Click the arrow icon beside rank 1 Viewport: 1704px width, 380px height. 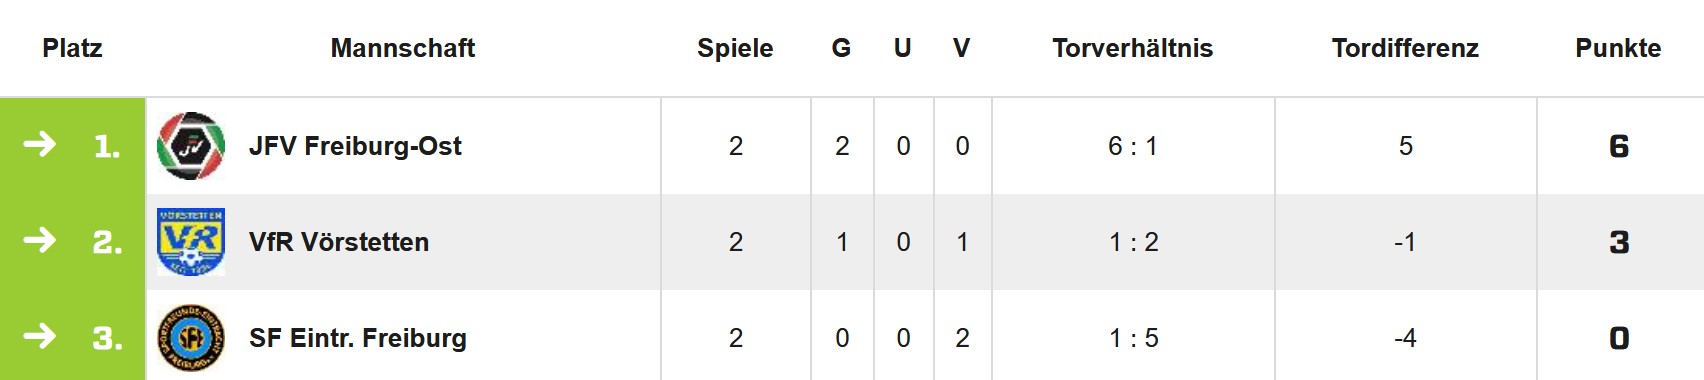tap(40, 145)
